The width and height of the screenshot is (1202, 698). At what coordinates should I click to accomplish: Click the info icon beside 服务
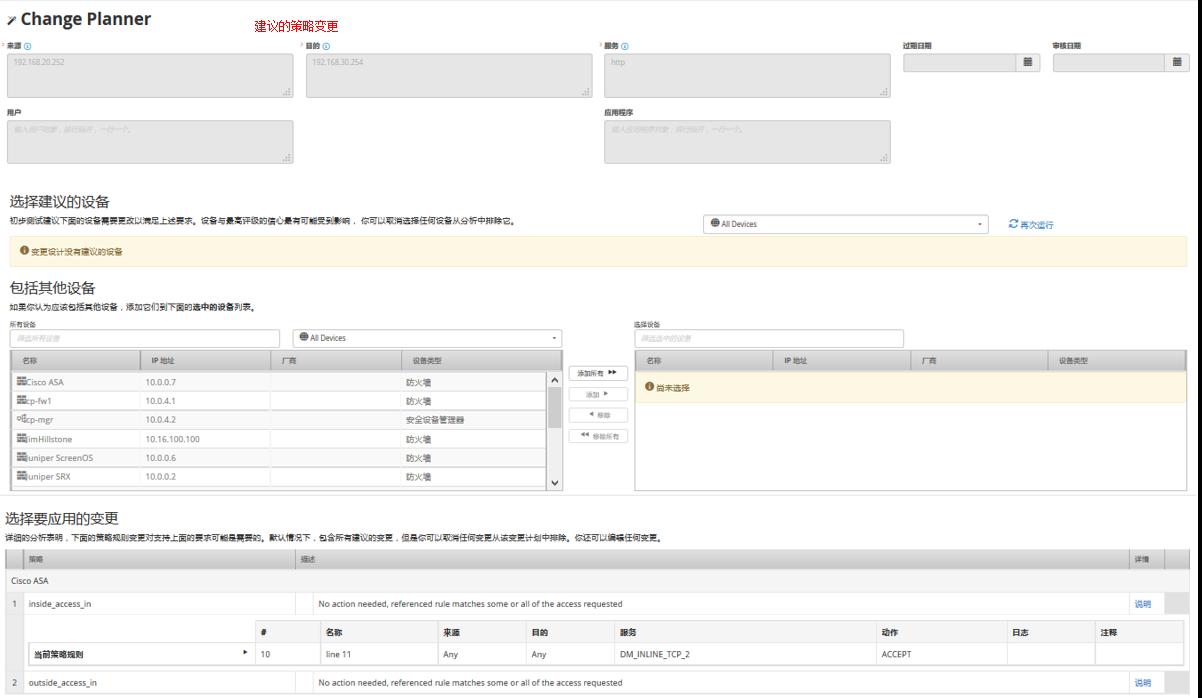624,46
